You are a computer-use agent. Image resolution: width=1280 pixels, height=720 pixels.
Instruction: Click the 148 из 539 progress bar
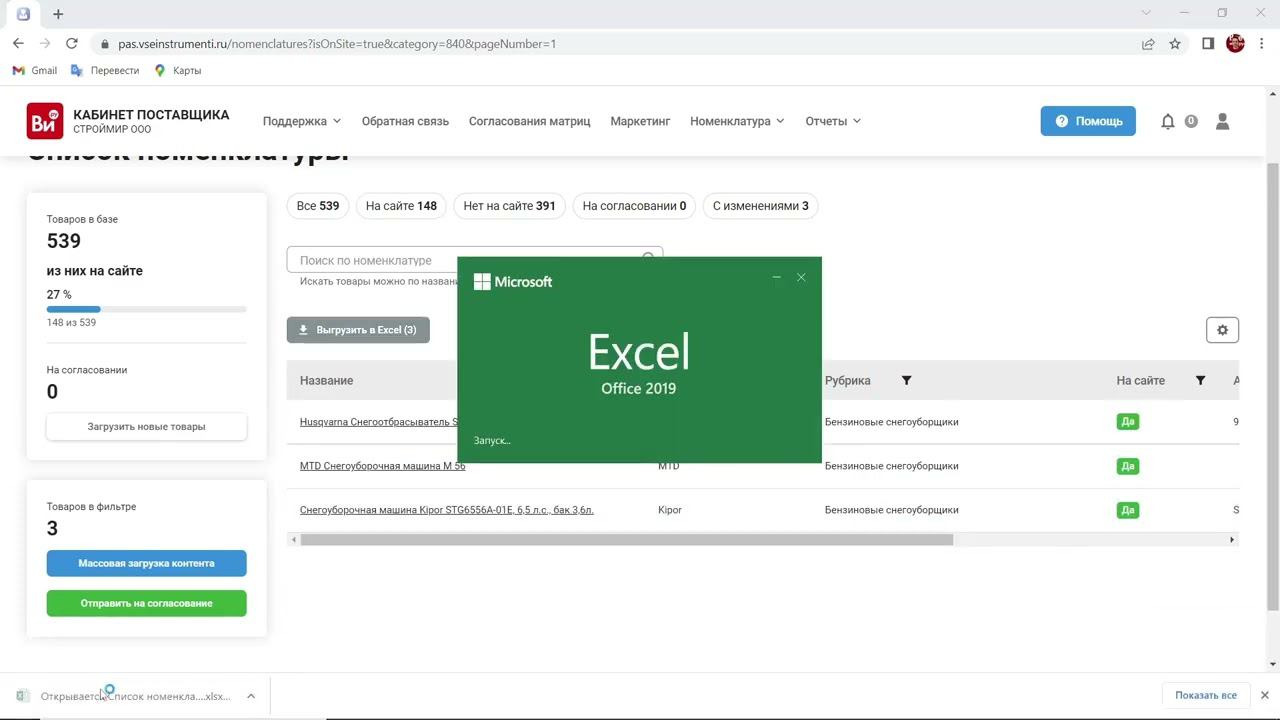pos(146,310)
